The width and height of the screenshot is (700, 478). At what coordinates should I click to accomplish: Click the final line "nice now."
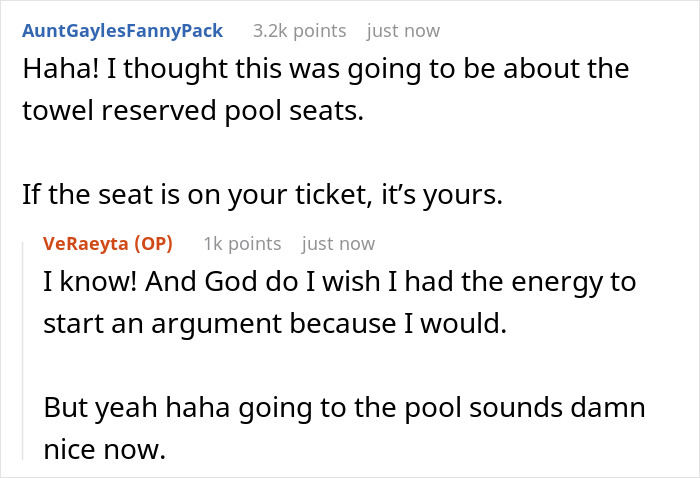pos(103,449)
